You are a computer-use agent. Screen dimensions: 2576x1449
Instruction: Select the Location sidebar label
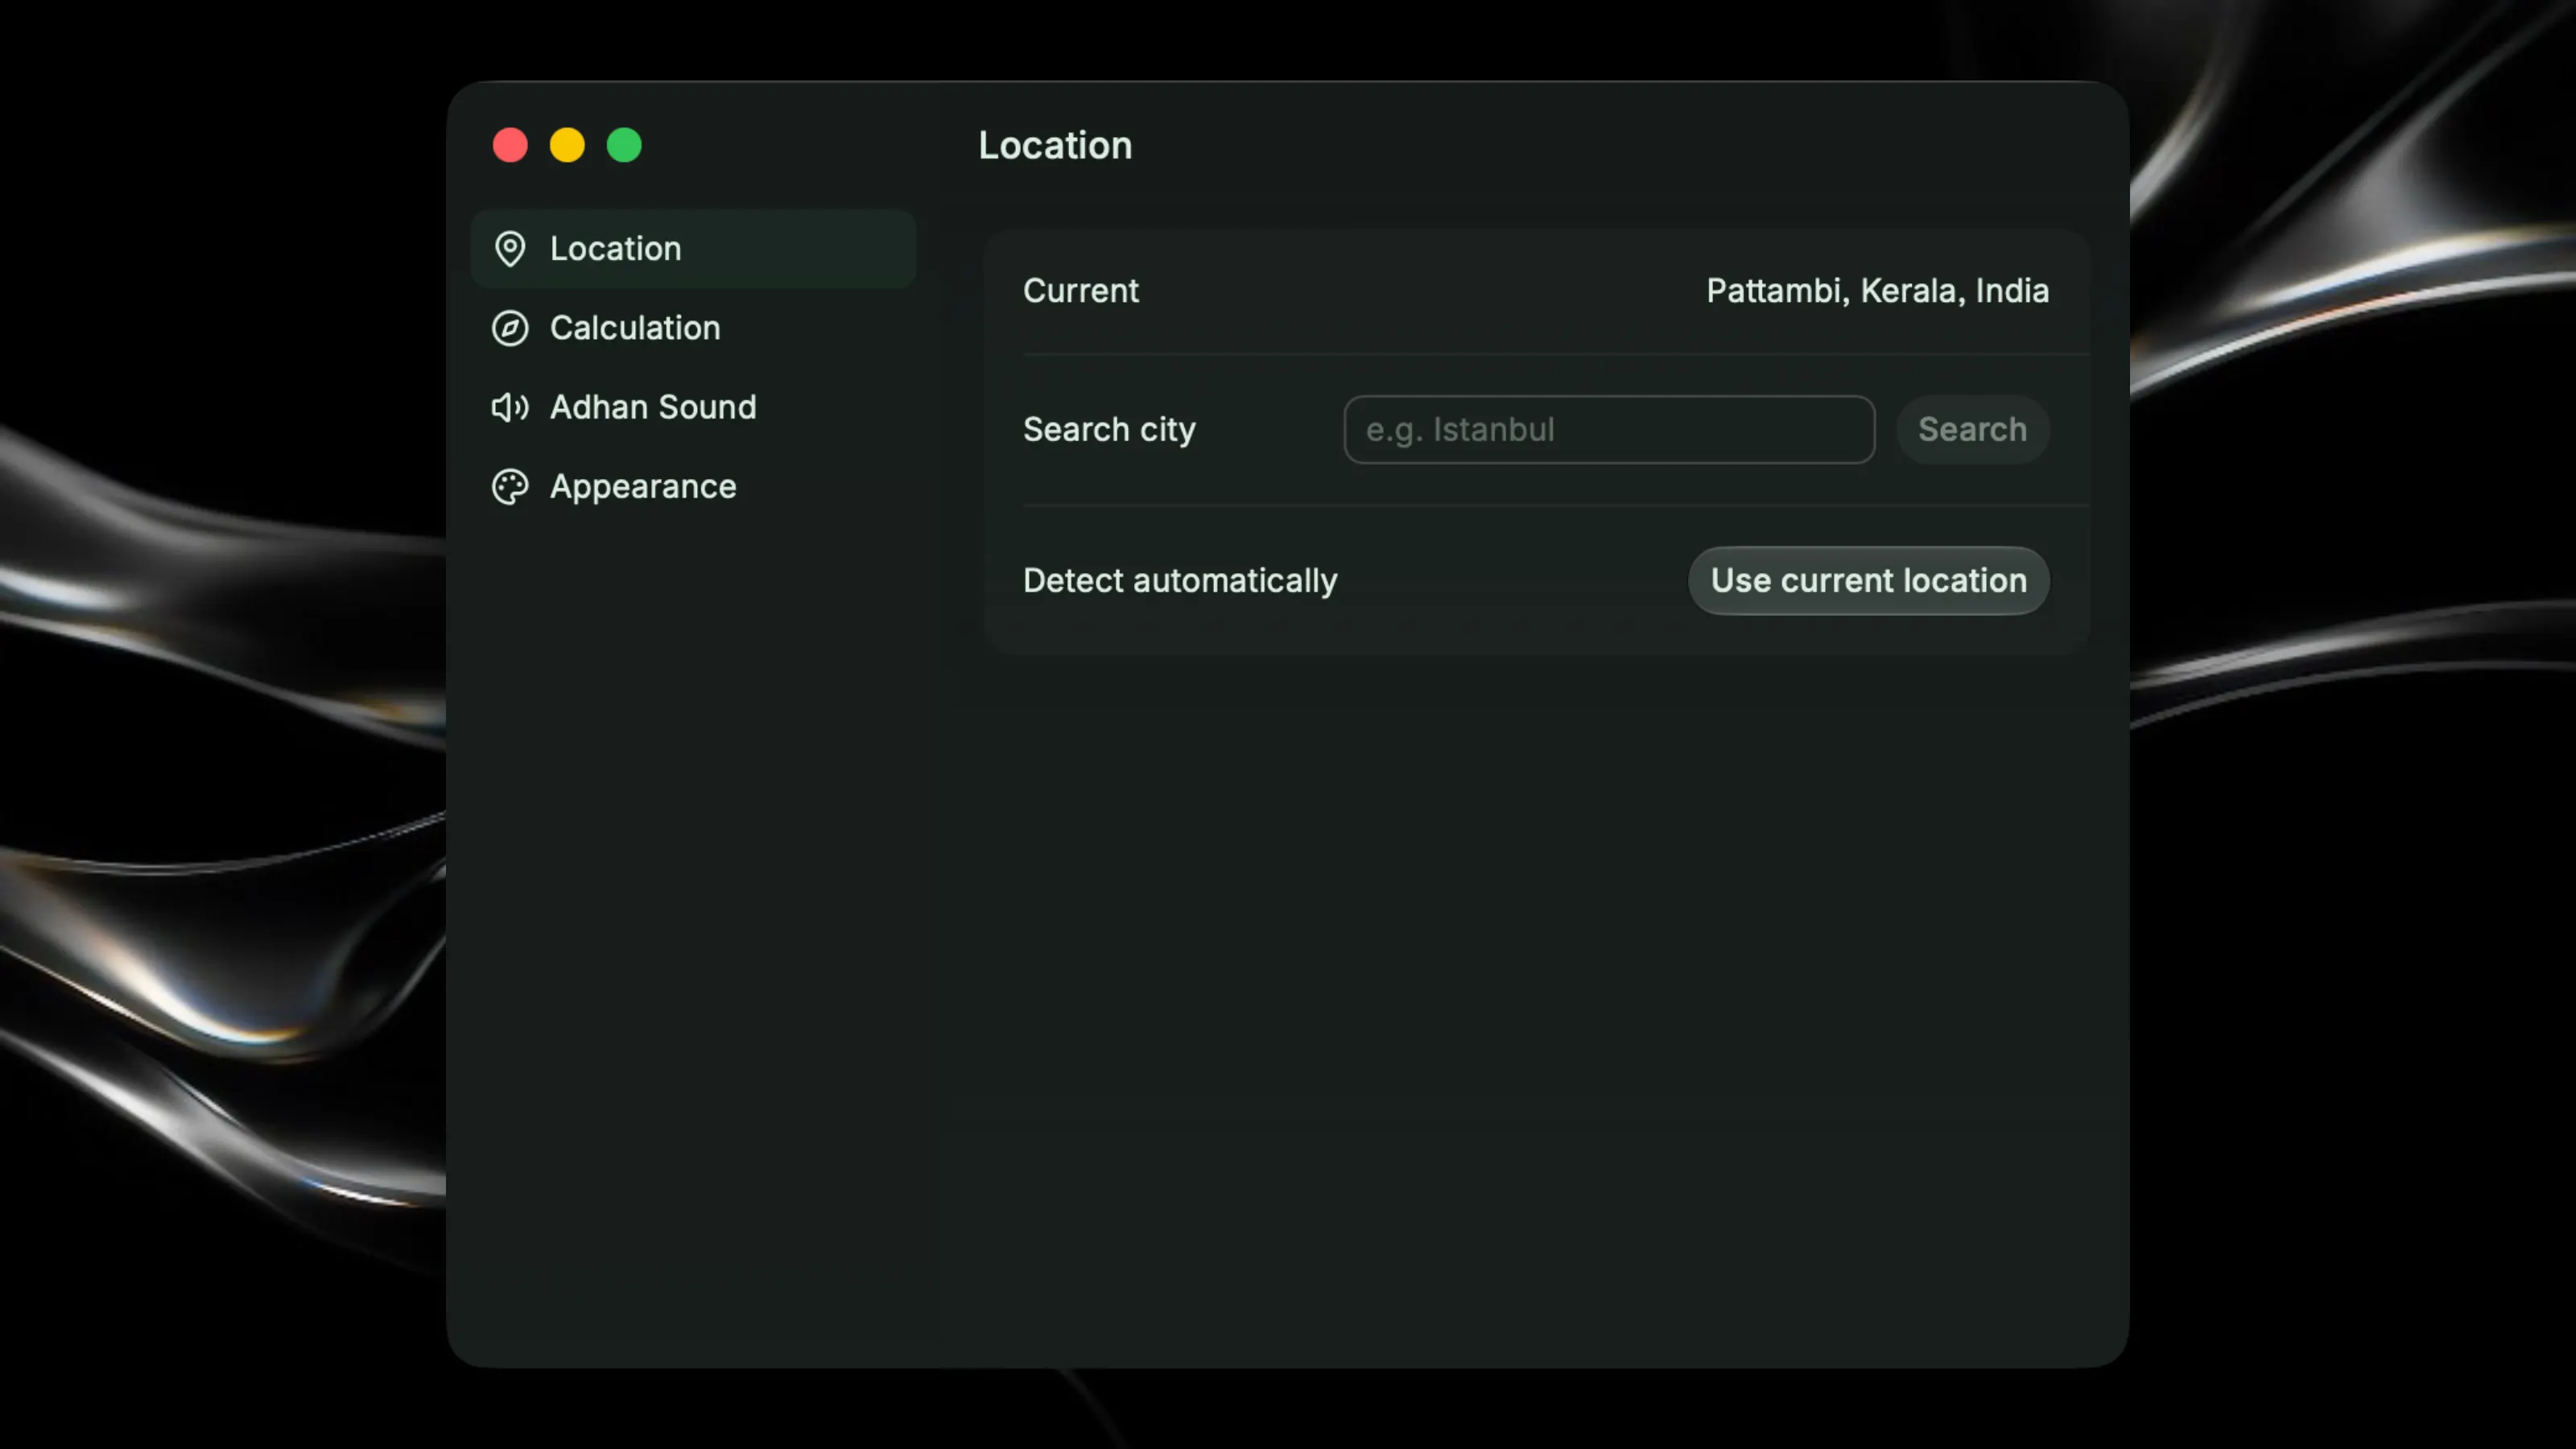tap(616, 249)
